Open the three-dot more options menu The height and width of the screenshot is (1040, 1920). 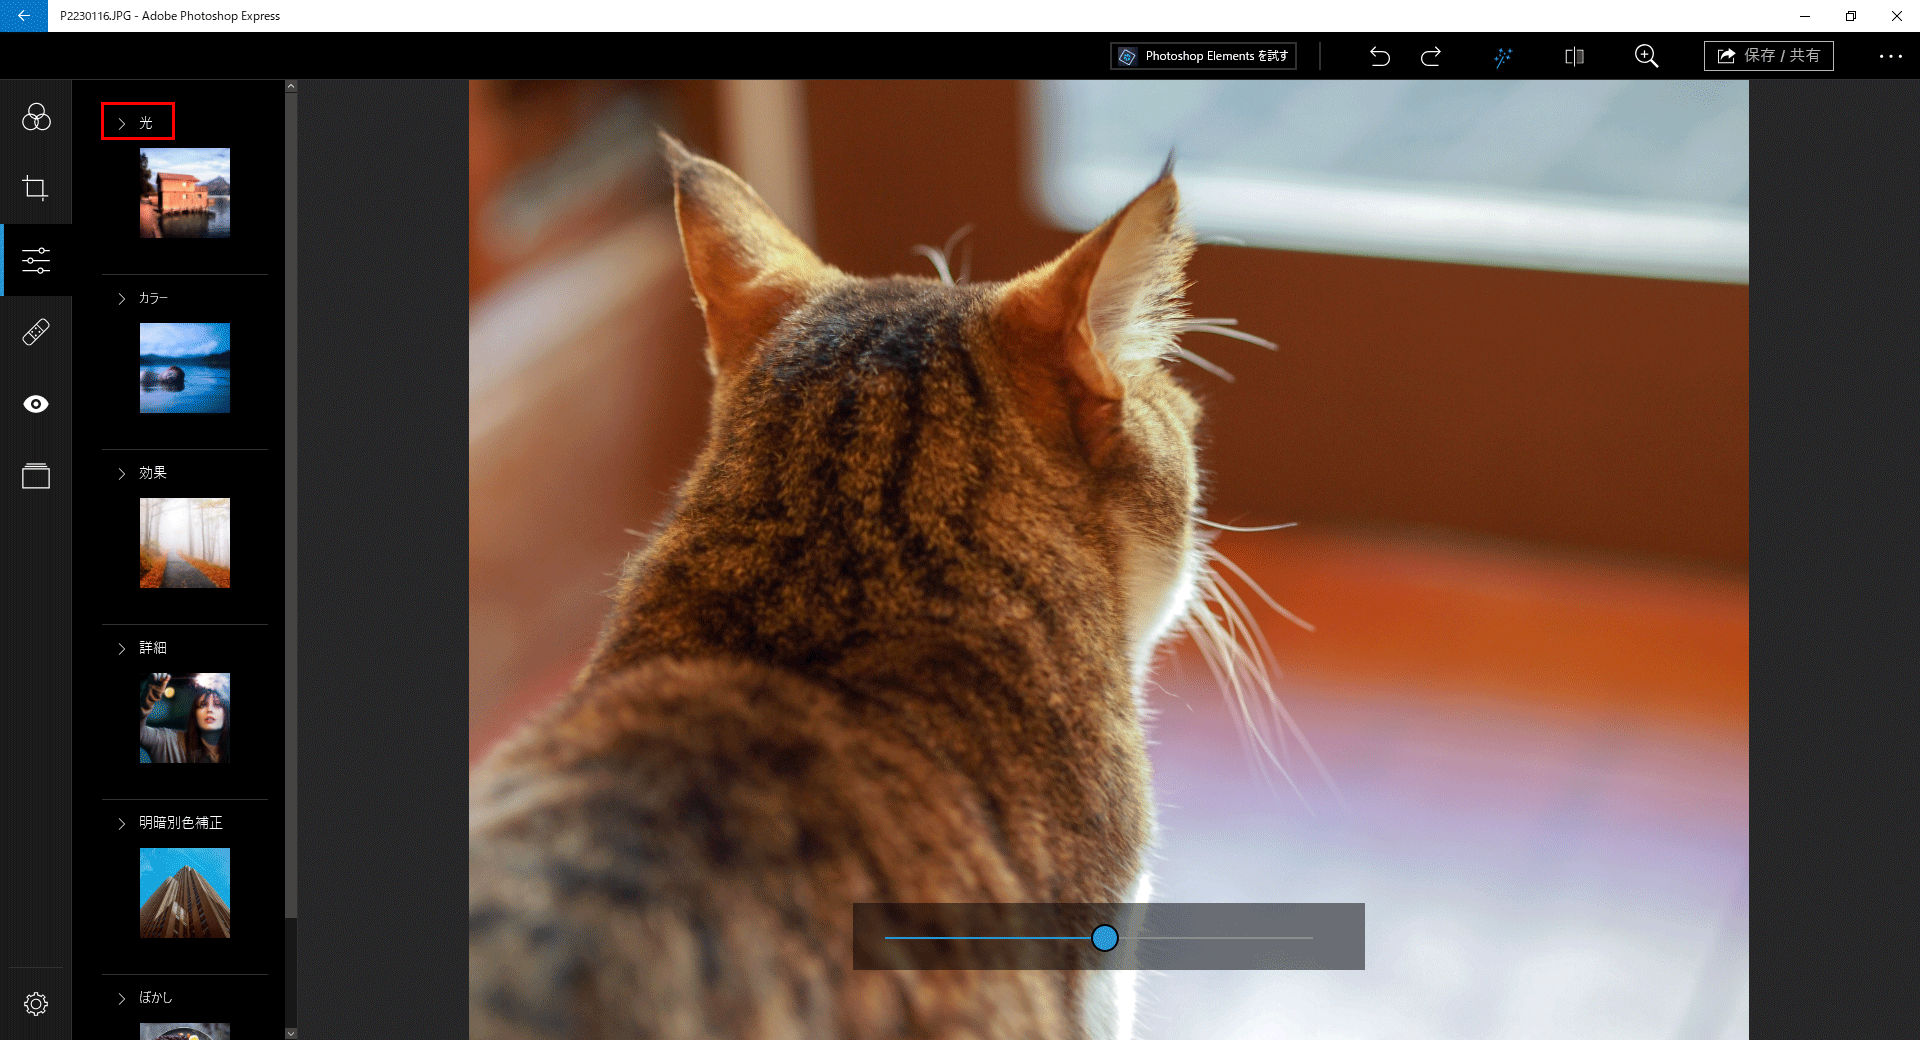pos(1890,57)
